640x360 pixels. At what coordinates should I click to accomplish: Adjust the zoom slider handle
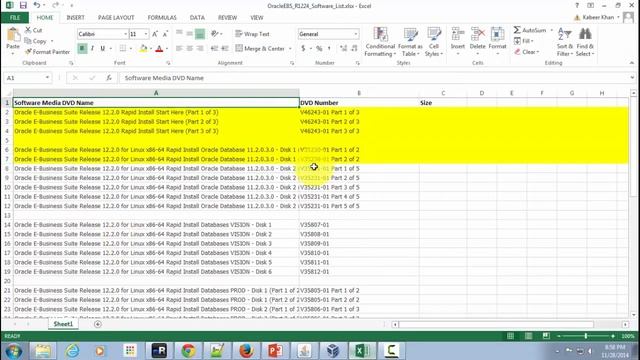[586, 336]
